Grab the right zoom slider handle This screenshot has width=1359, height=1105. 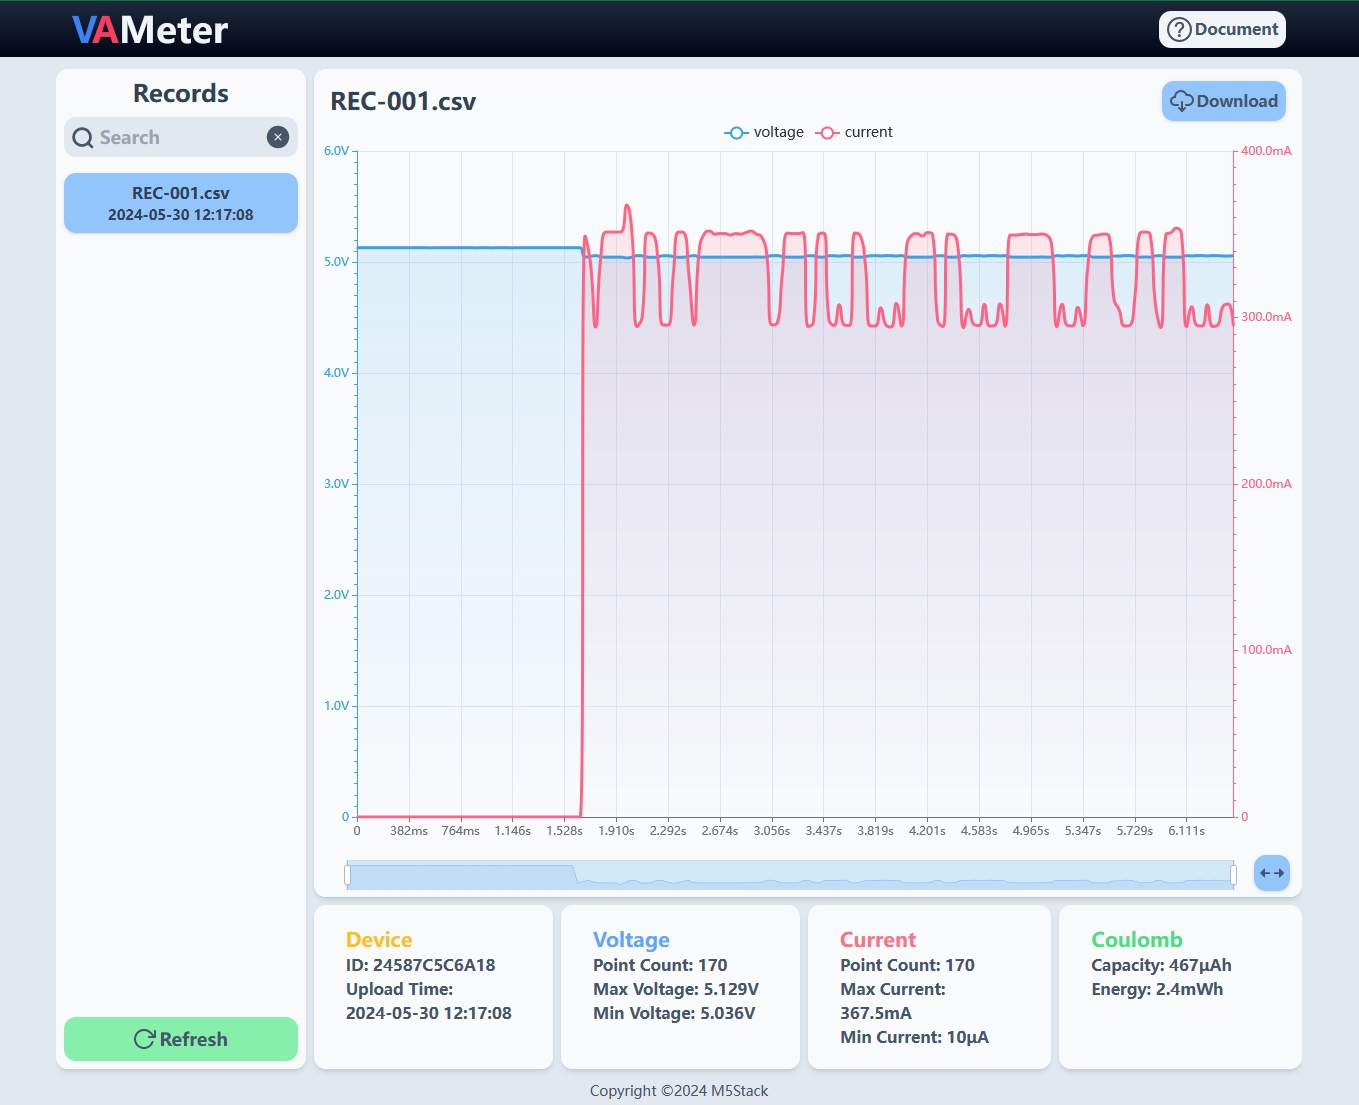[1233, 875]
